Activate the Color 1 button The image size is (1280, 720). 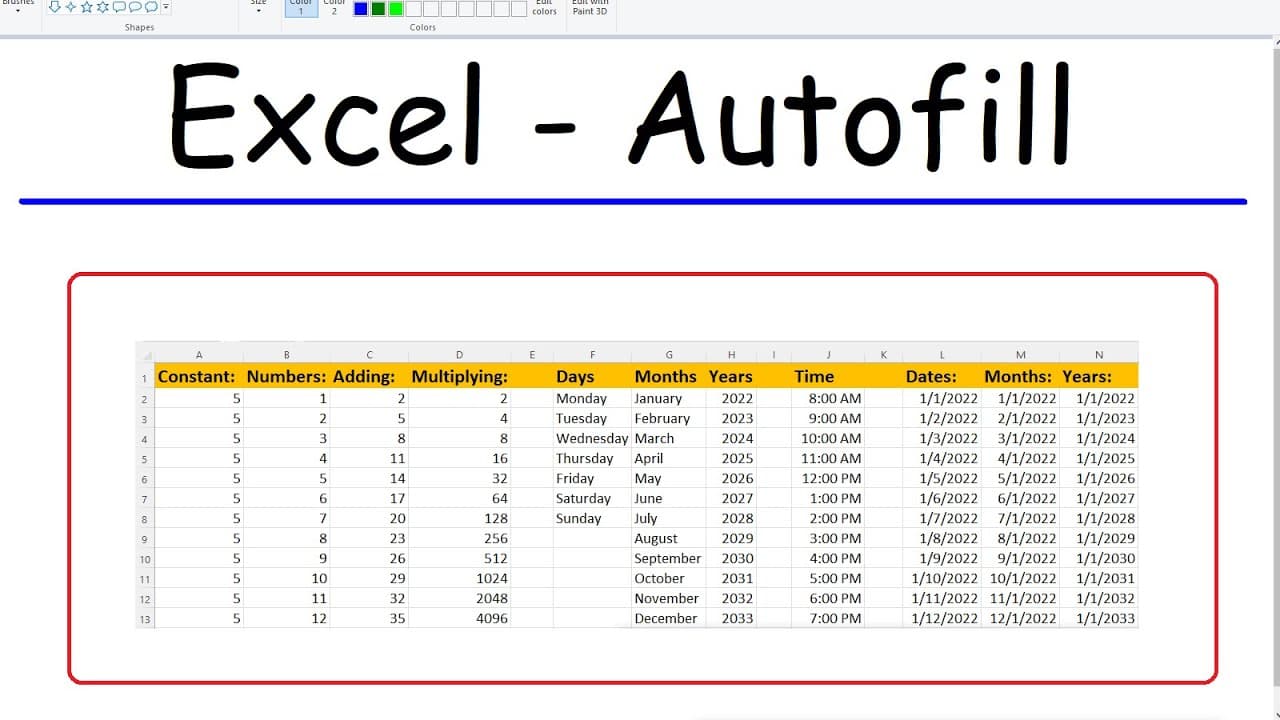pos(301,8)
